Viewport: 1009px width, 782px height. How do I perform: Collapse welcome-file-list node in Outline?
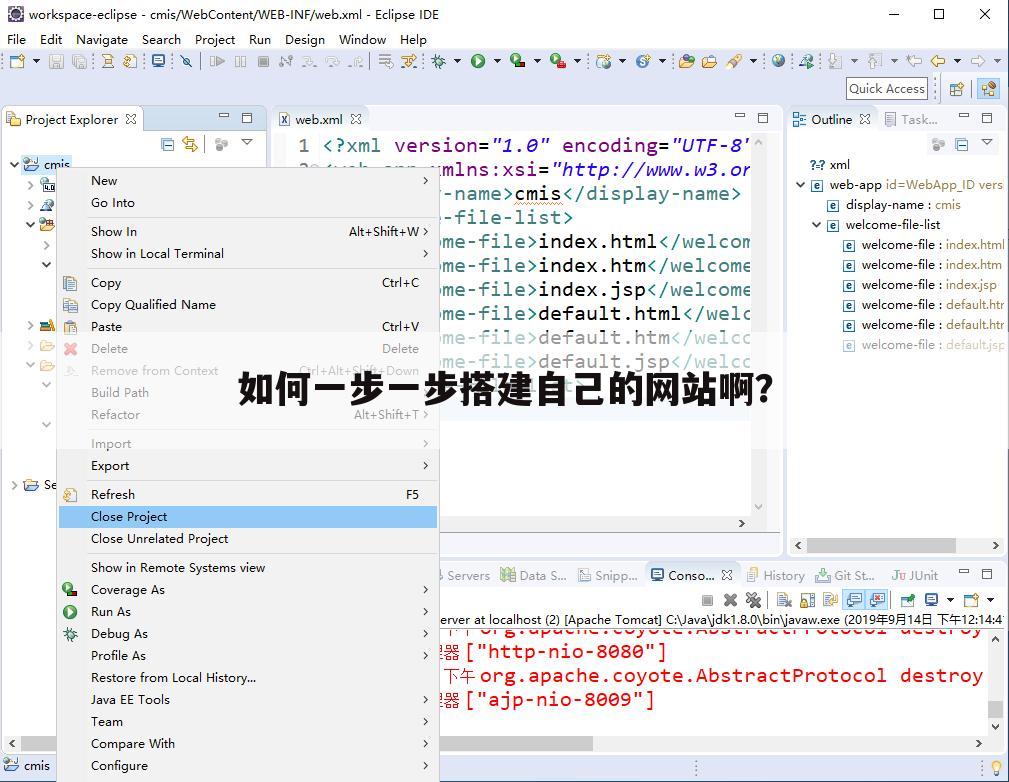click(x=816, y=225)
